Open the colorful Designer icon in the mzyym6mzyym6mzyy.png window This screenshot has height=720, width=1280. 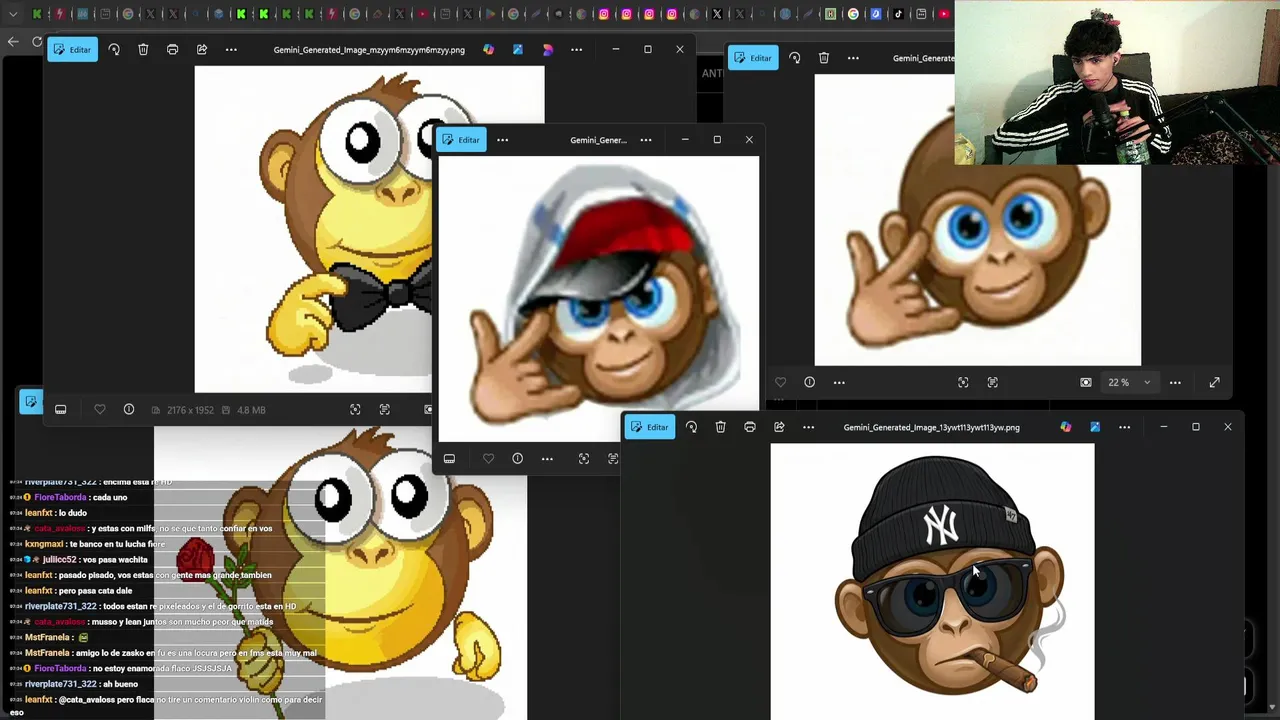(x=488, y=49)
